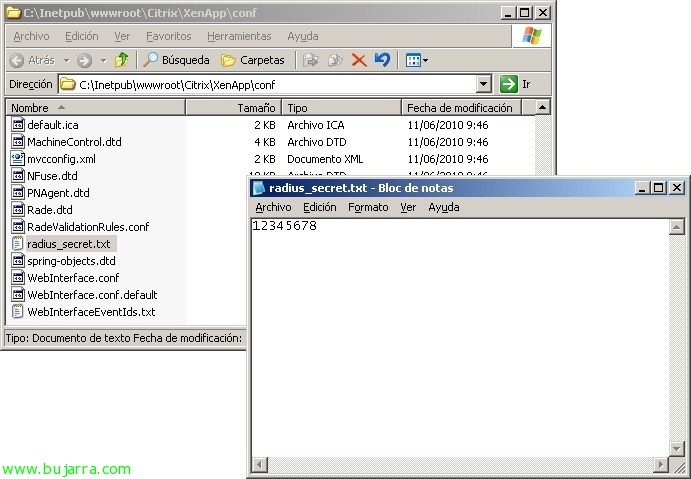Screen dimensions: 691x479
Task: Click the 12345678 text in Notepad
Action: click(285, 226)
